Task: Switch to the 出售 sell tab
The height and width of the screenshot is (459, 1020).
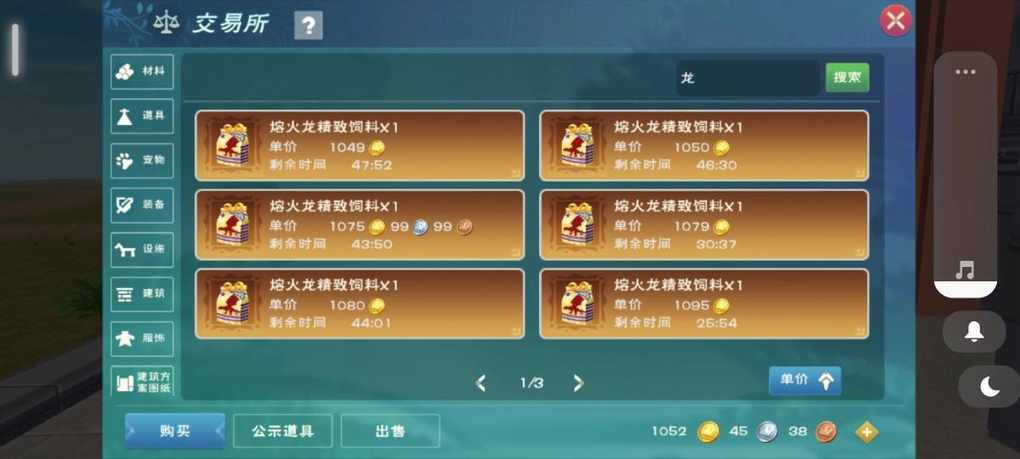Action: coord(390,431)
